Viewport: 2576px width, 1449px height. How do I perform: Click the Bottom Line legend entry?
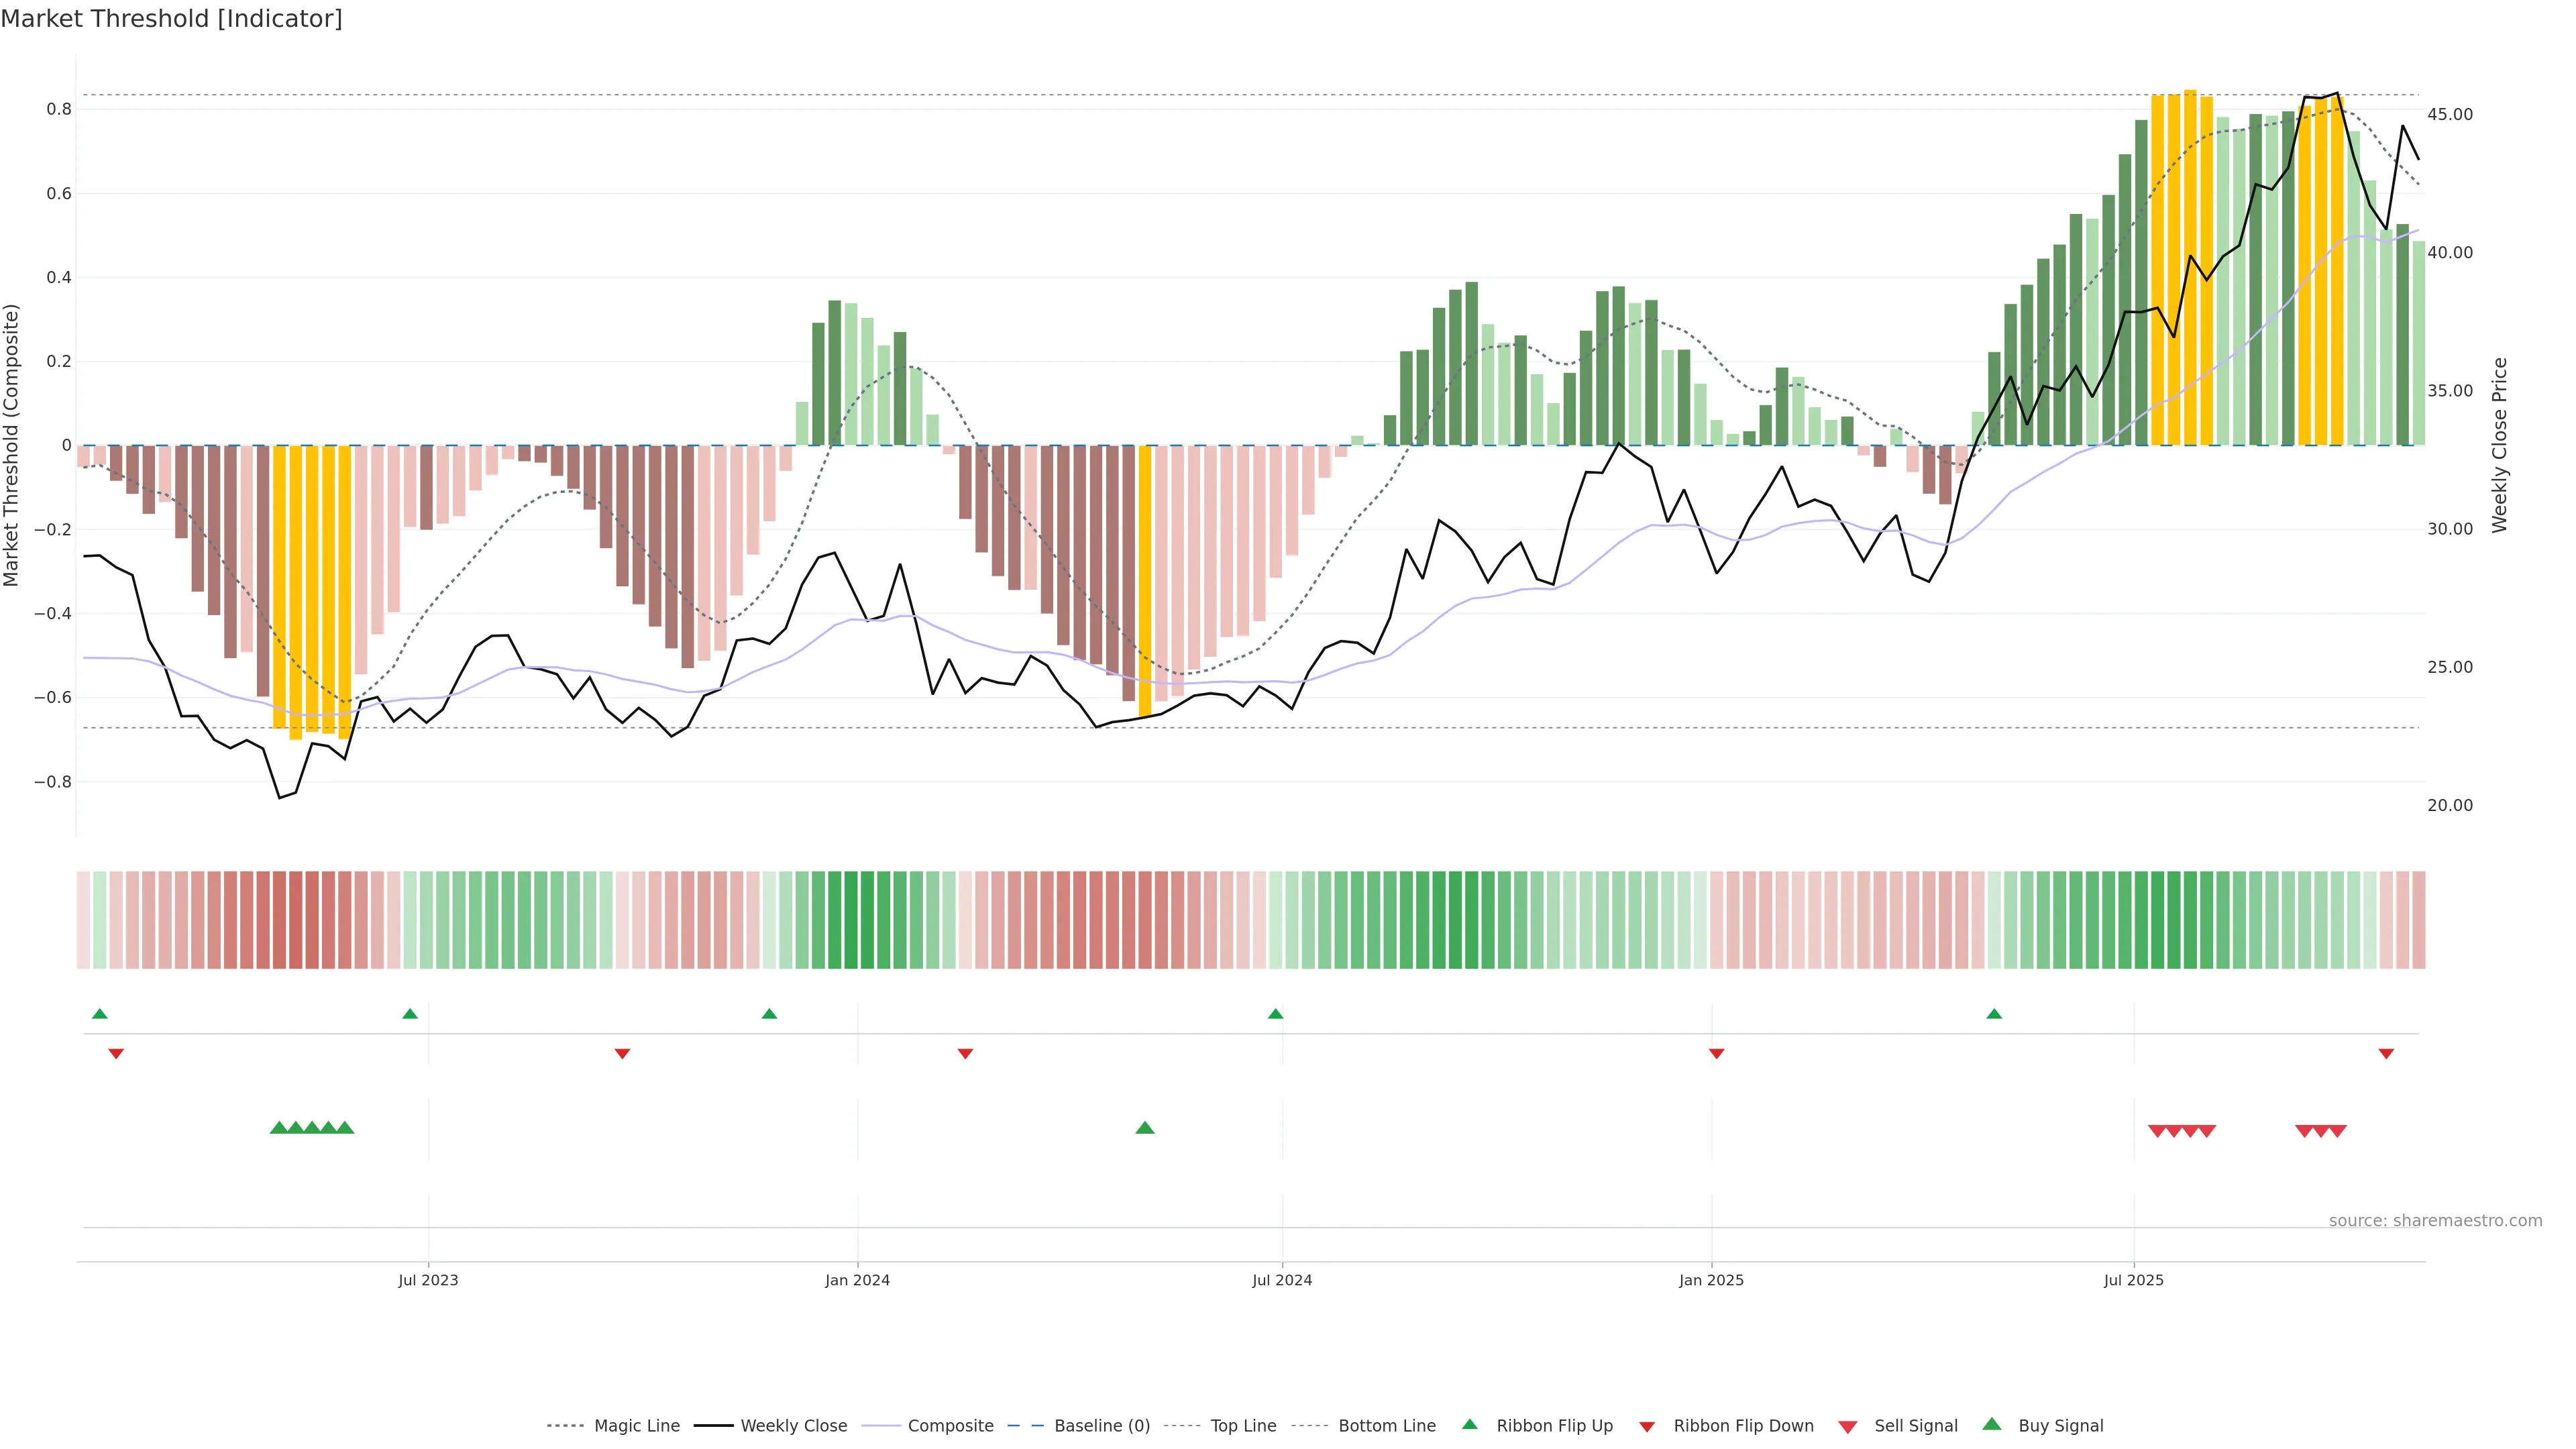[1386, 1426]
